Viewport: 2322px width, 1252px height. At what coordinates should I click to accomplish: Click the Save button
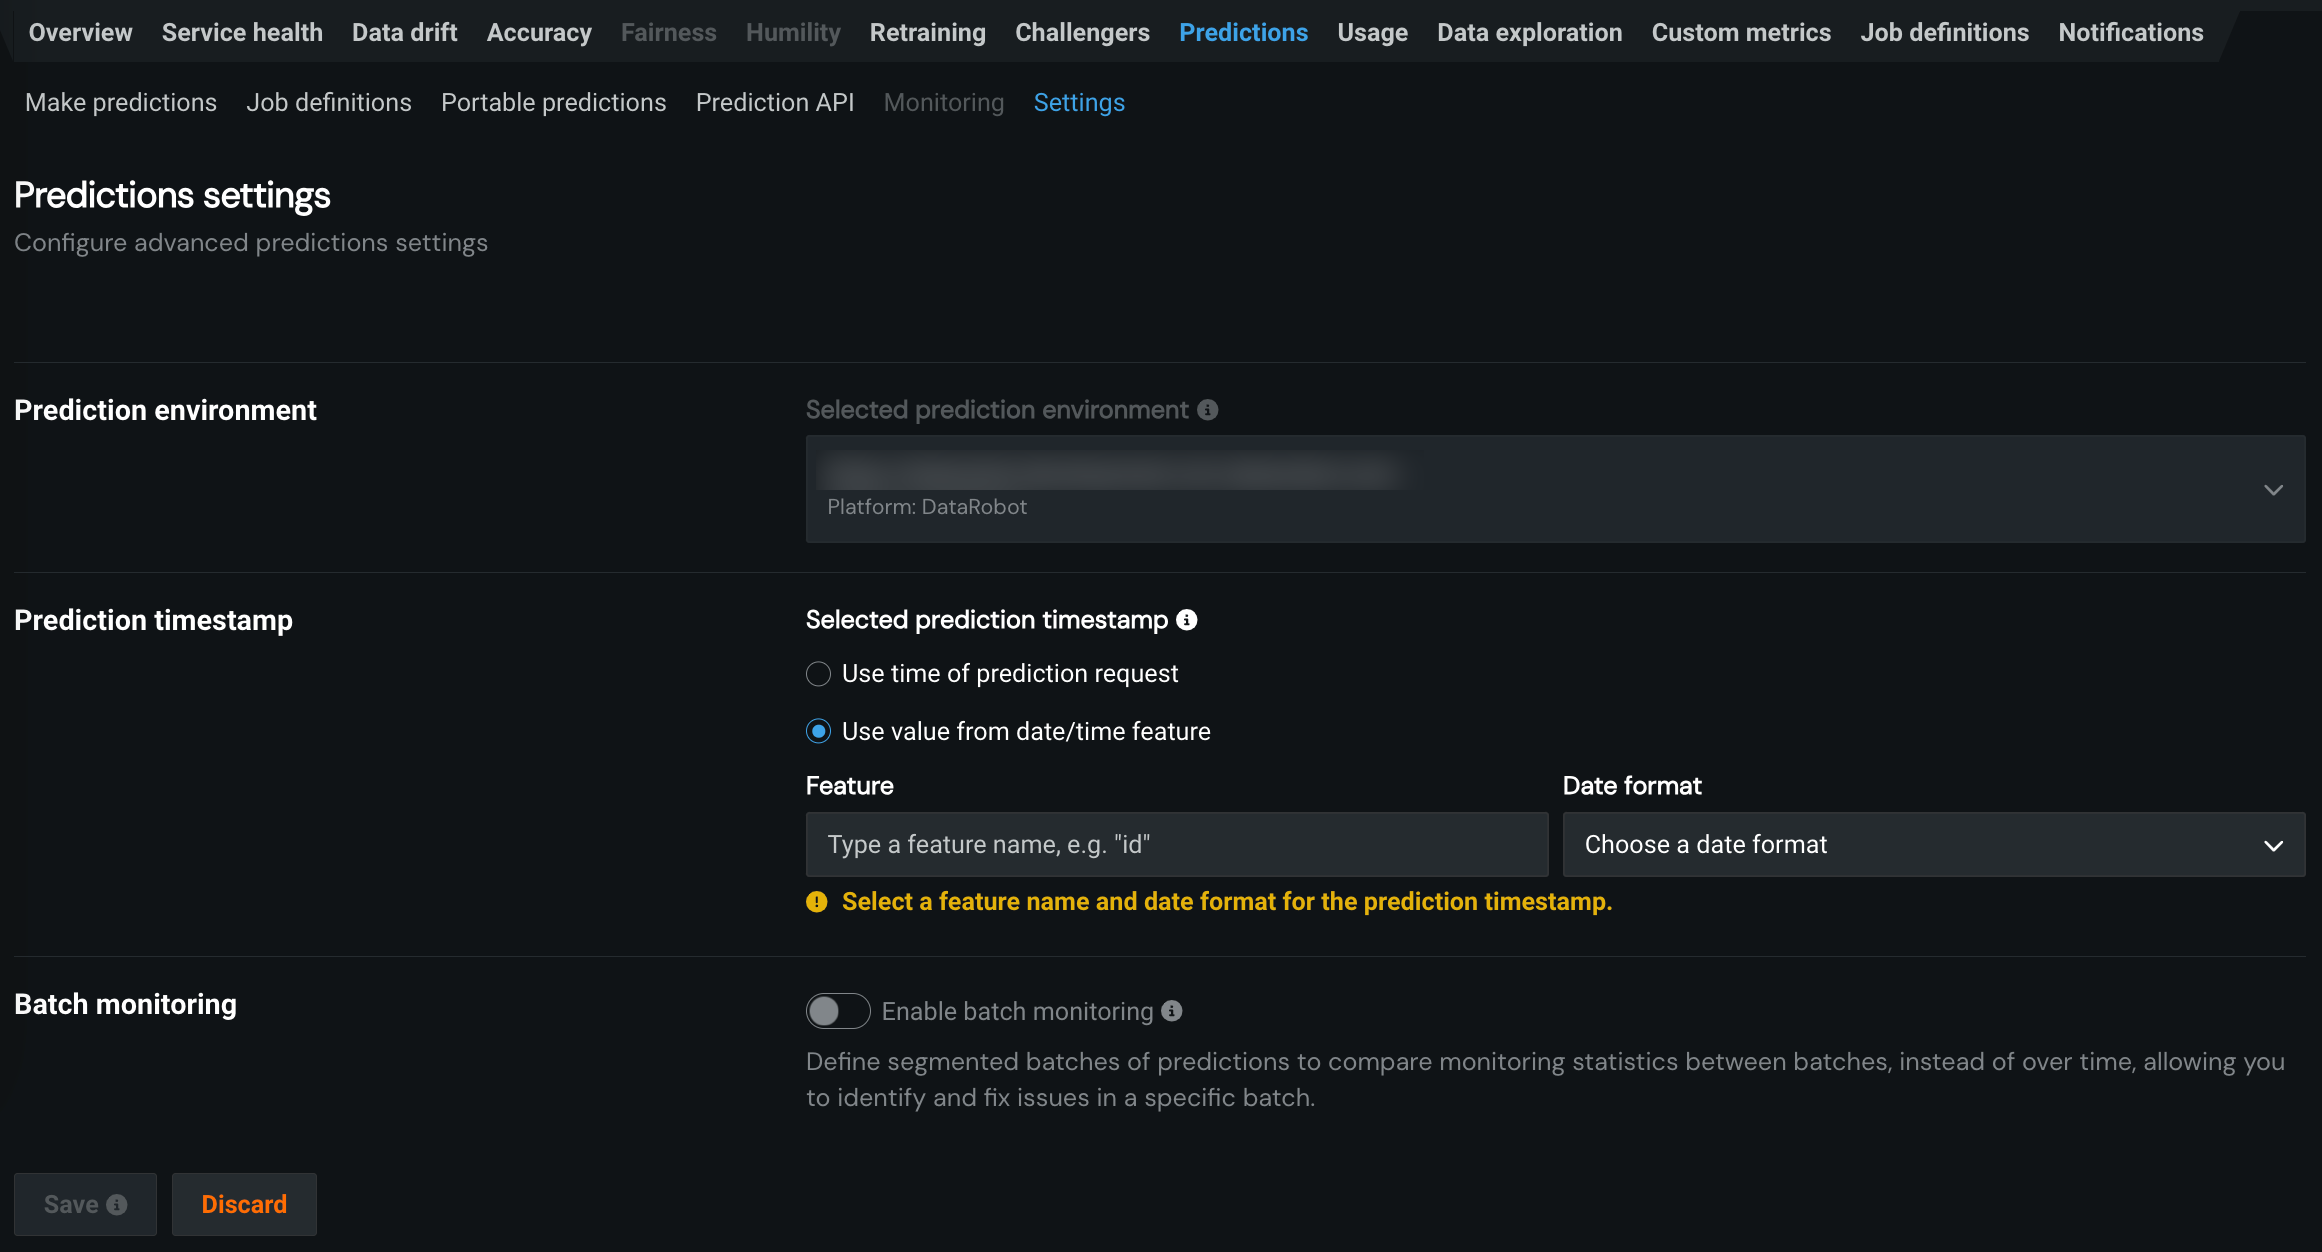point(72,1204)
